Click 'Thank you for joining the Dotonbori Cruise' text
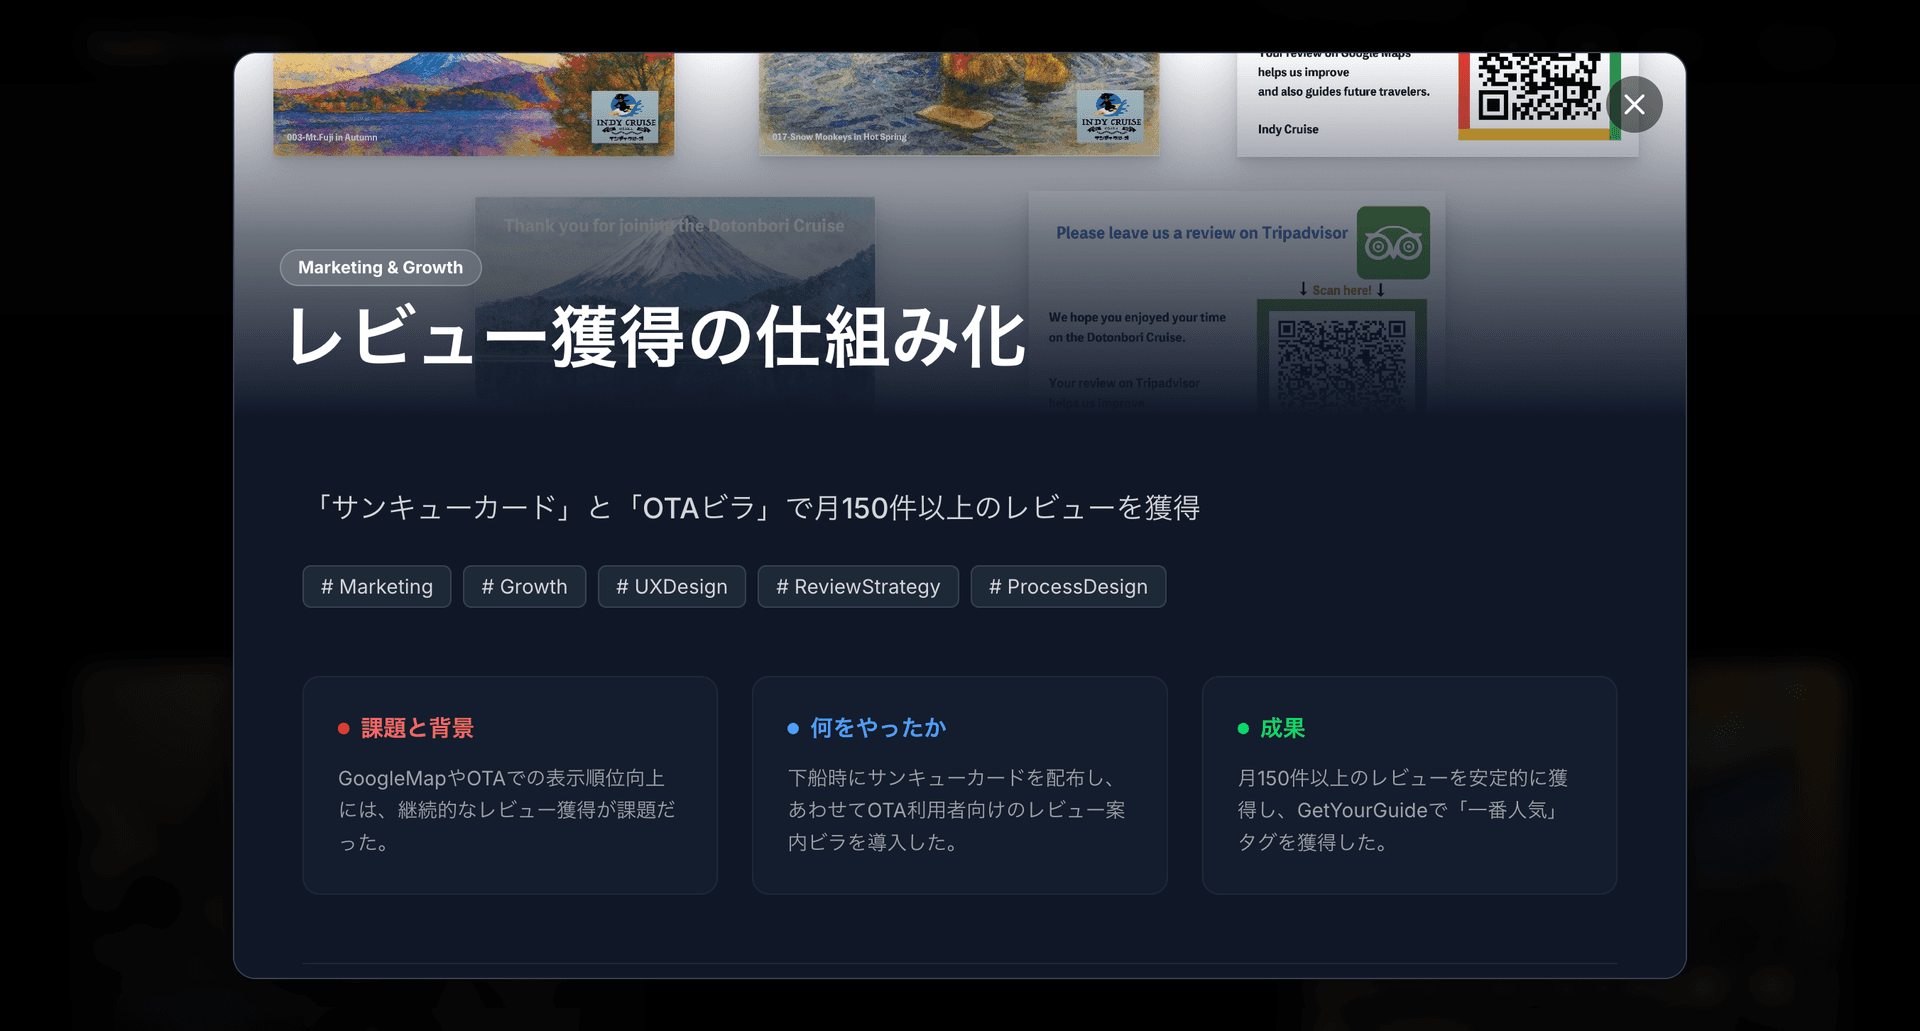Image resolution: width=1920 pixels, height=1031 pixels. tap(674, 226)
